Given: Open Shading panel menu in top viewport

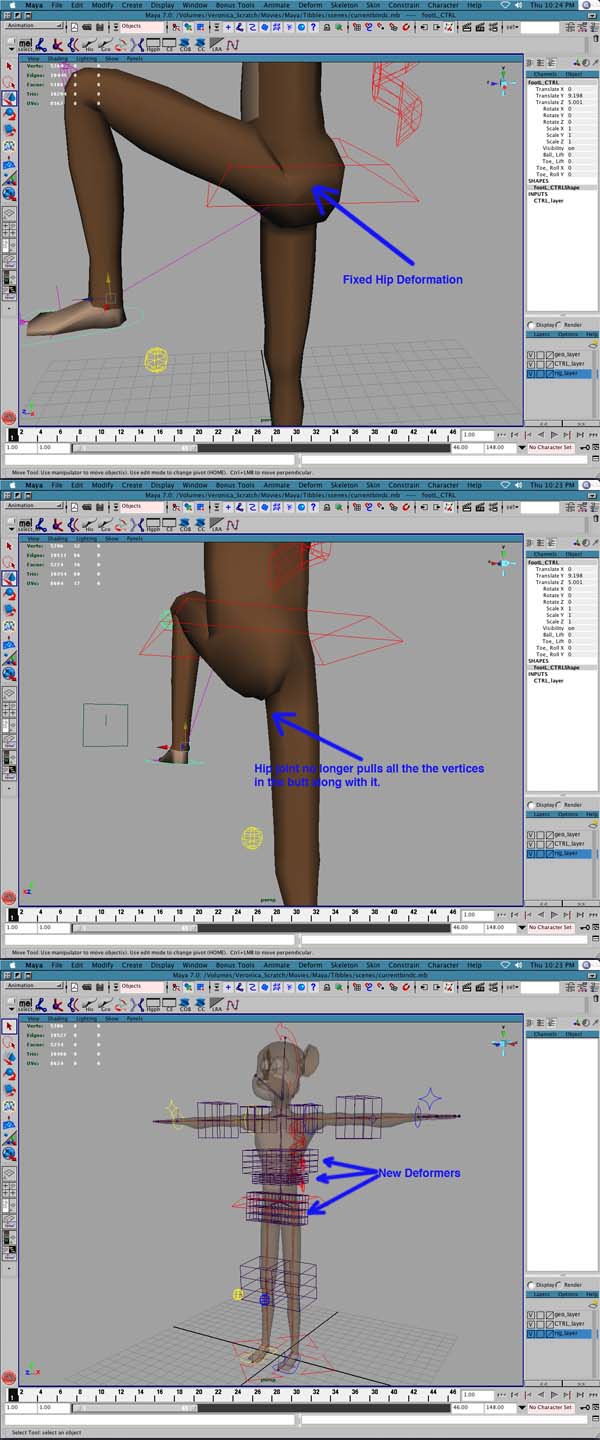Looking at the screenshot, I should point(59,58).
